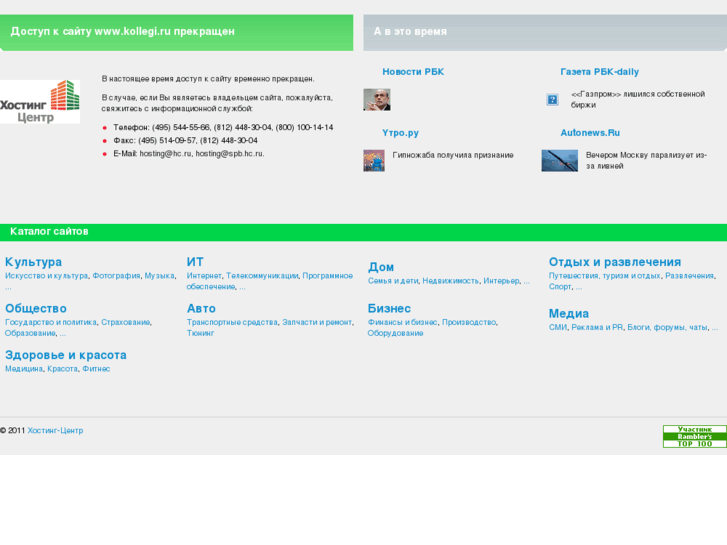Open the Телекоммуникации subcategory link

point(262,276)
